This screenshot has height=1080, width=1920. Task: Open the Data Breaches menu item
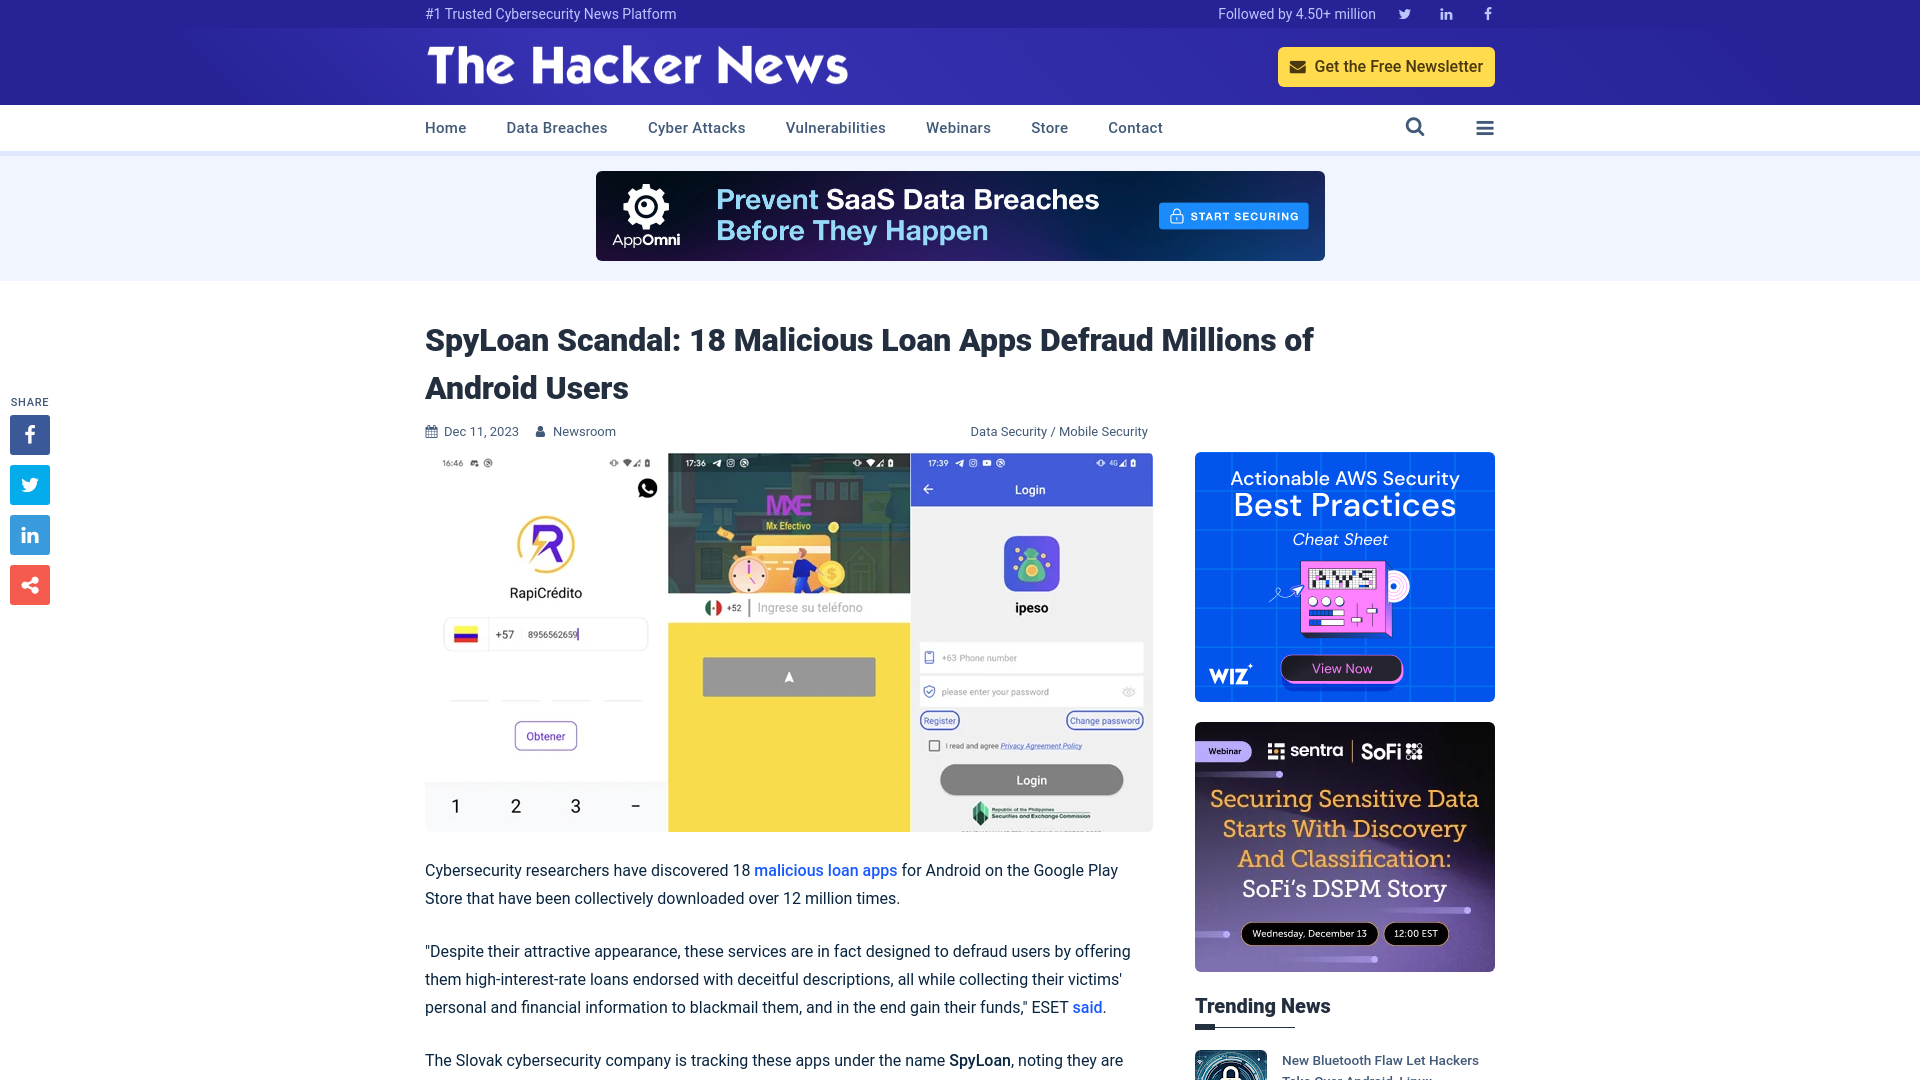[556, 127]
